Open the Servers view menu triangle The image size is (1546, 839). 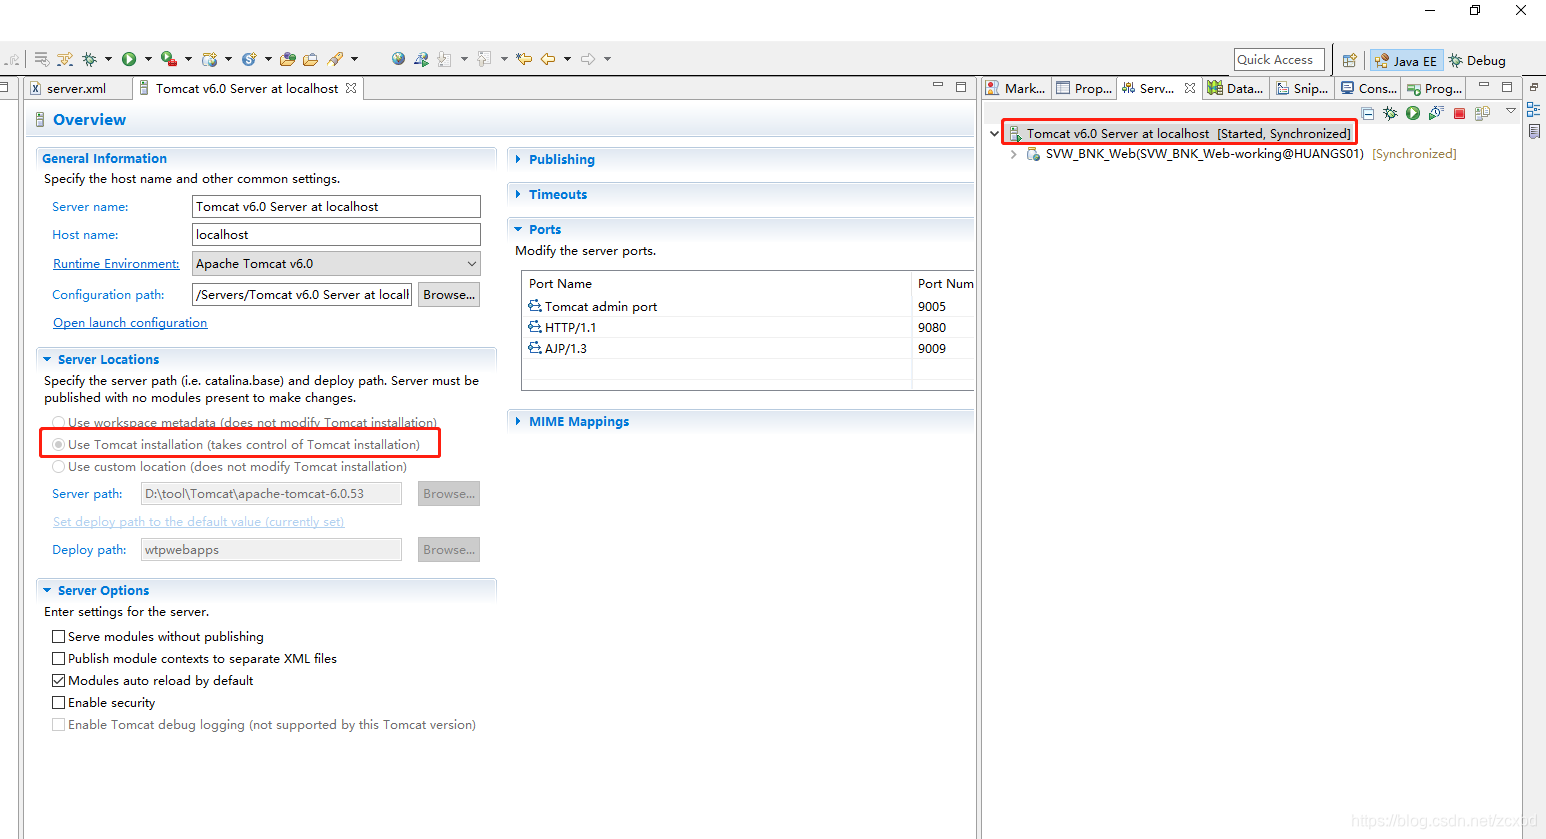click(1511, 111)
